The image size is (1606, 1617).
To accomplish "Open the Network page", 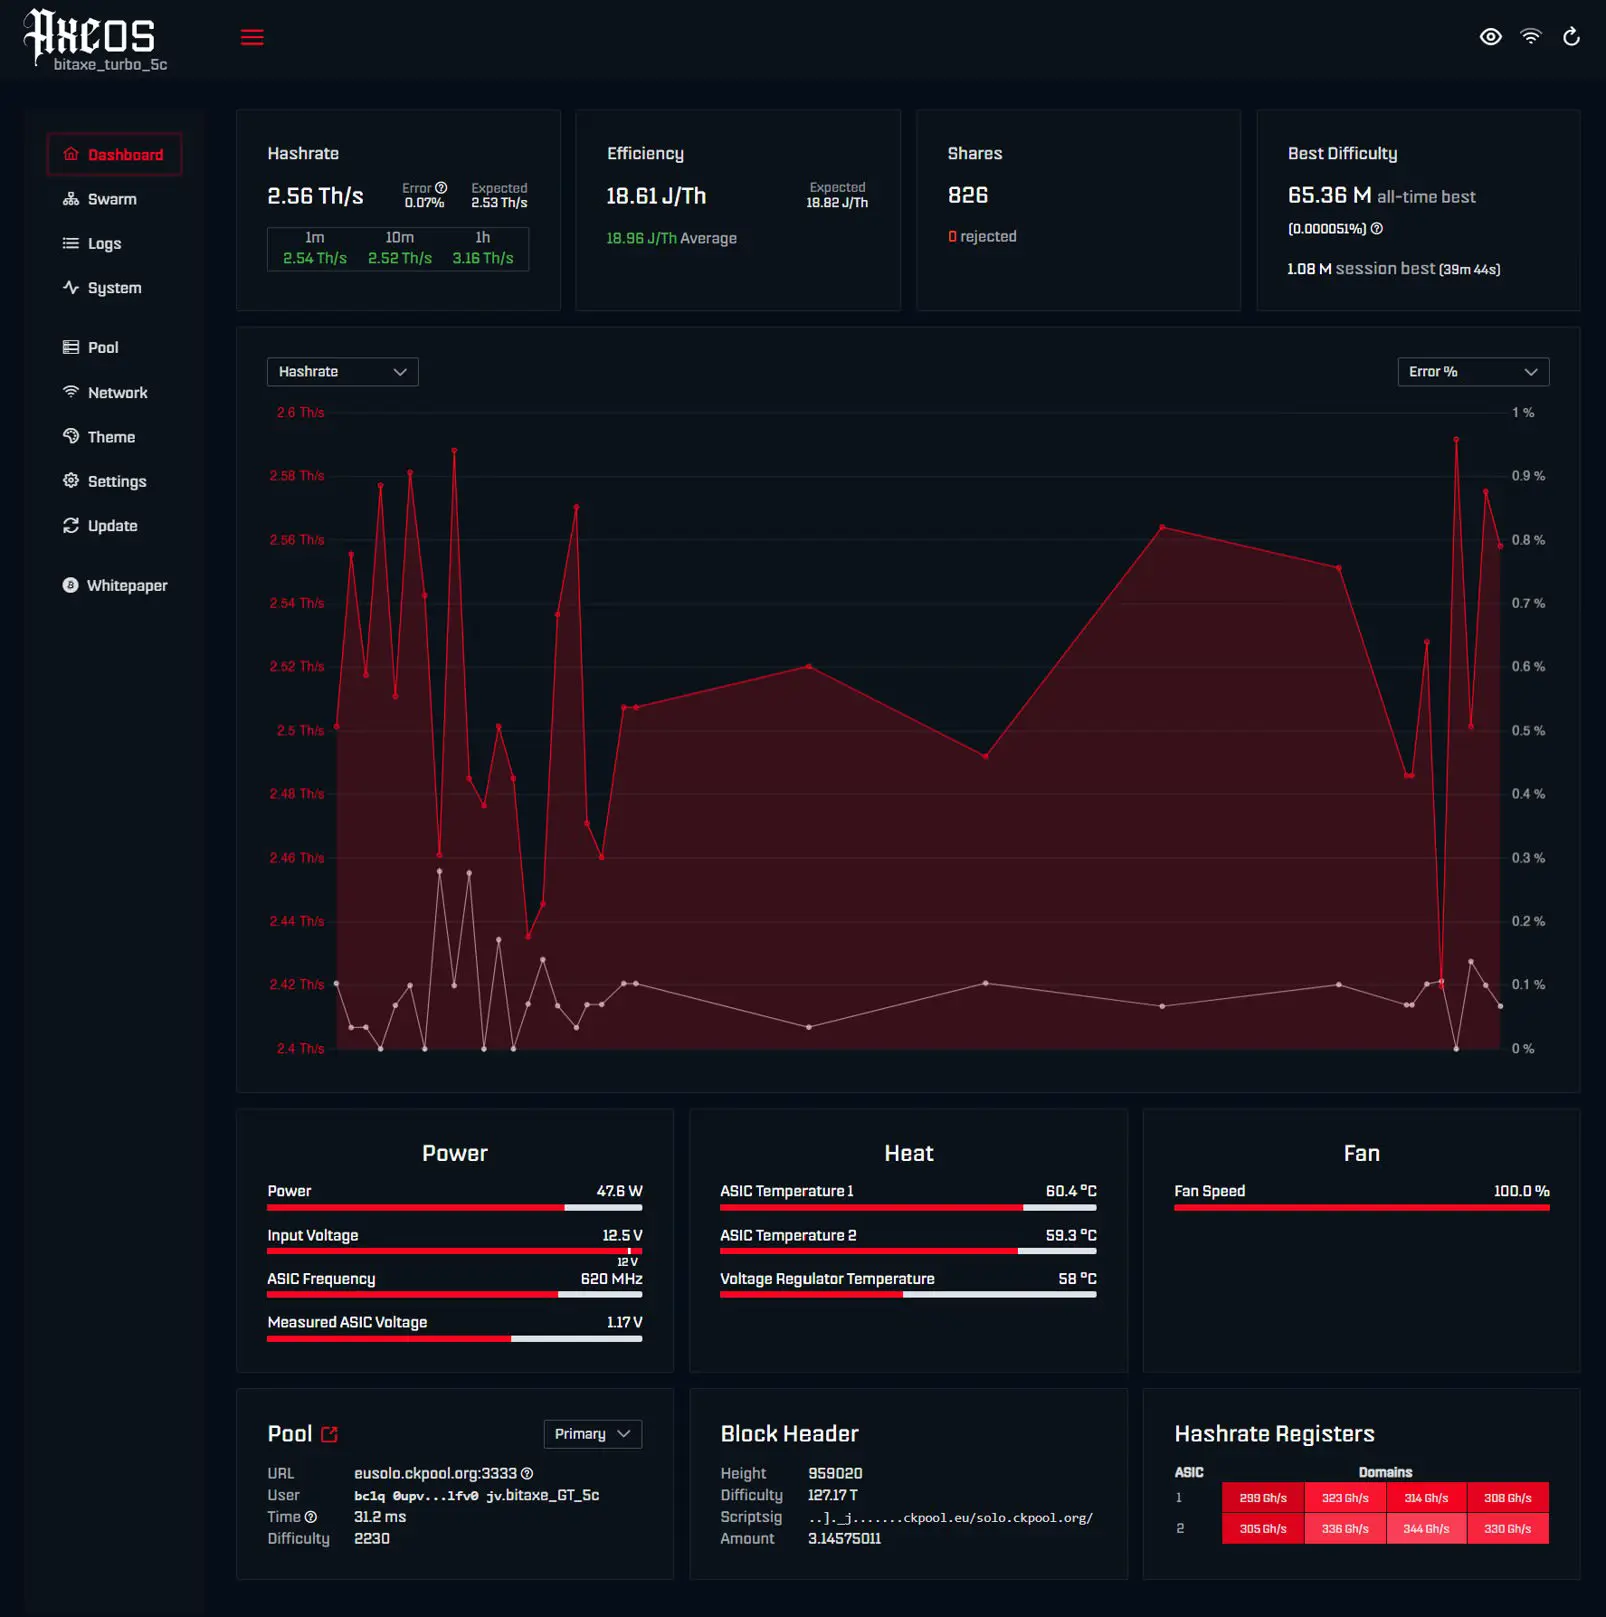I will 117,393.
